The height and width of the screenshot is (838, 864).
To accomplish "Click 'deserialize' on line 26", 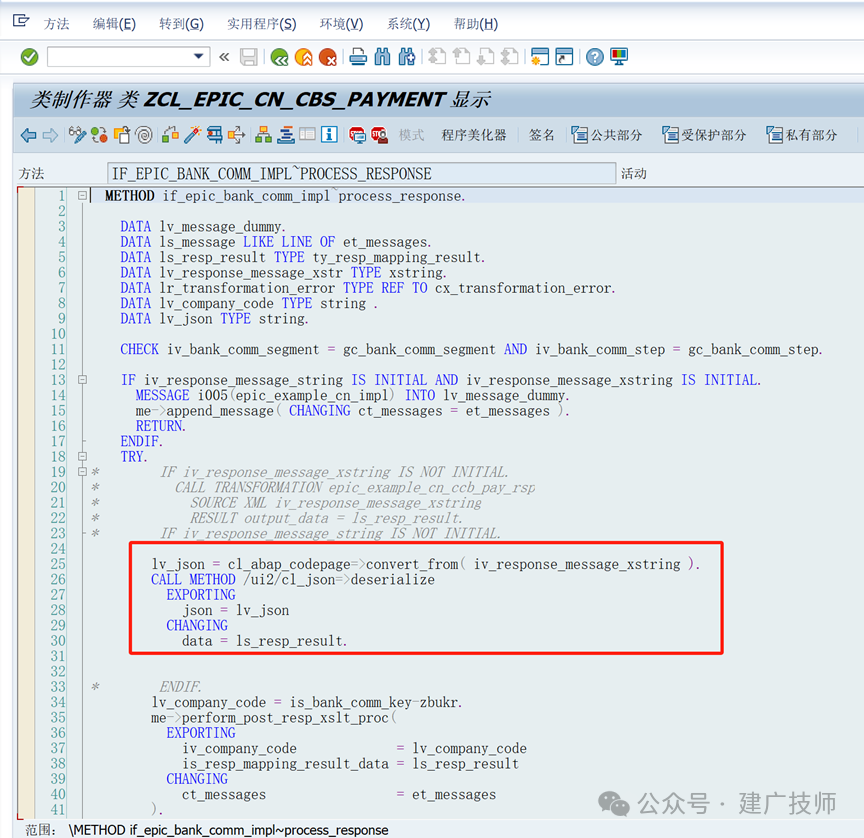I will pos(393,580).
